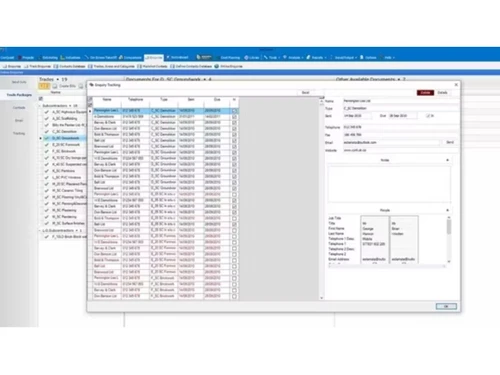The width and height of the screenshot is (500, 375).
Task: Open Trades, Areas and Categories icon
Action: point(90,66)
